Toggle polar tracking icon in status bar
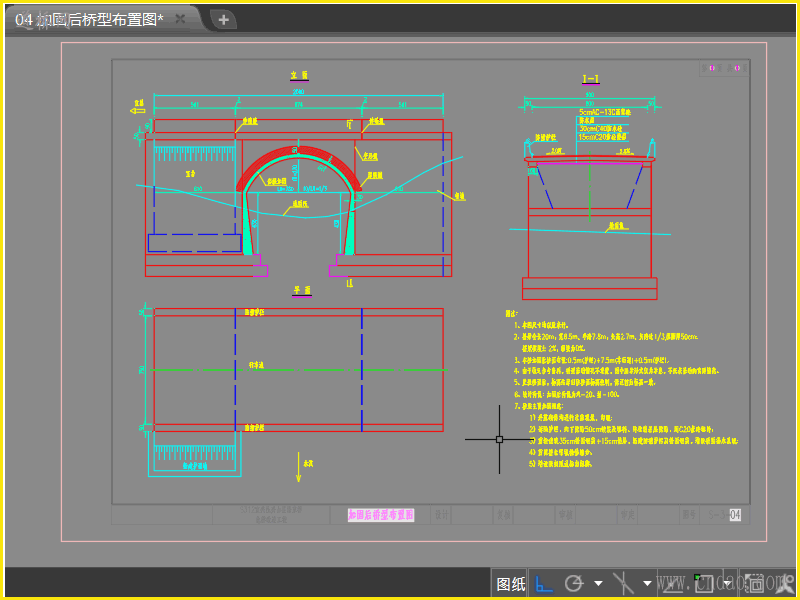 click(x=574, y=583)
